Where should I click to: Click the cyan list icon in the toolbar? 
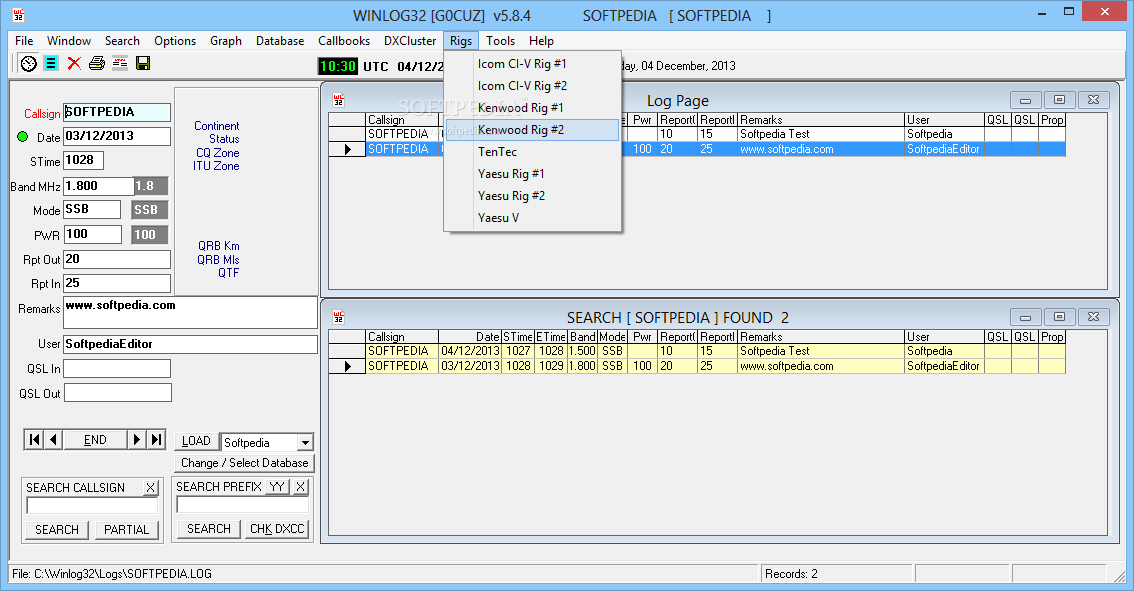point(51,64)
